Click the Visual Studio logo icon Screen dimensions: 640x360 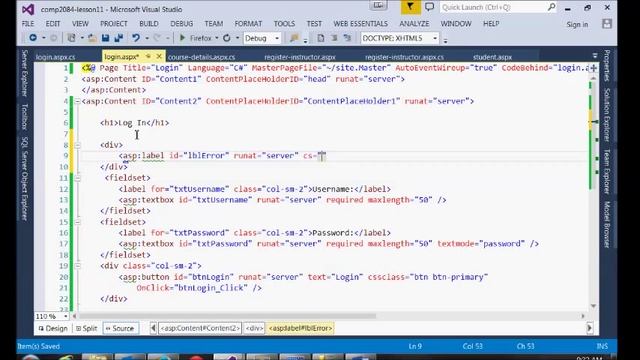[x=28, y=9]
